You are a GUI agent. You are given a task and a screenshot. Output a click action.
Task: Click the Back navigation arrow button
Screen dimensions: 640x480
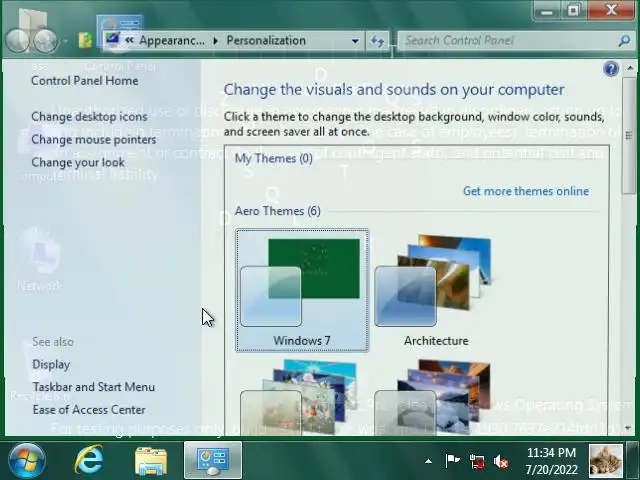17,41
